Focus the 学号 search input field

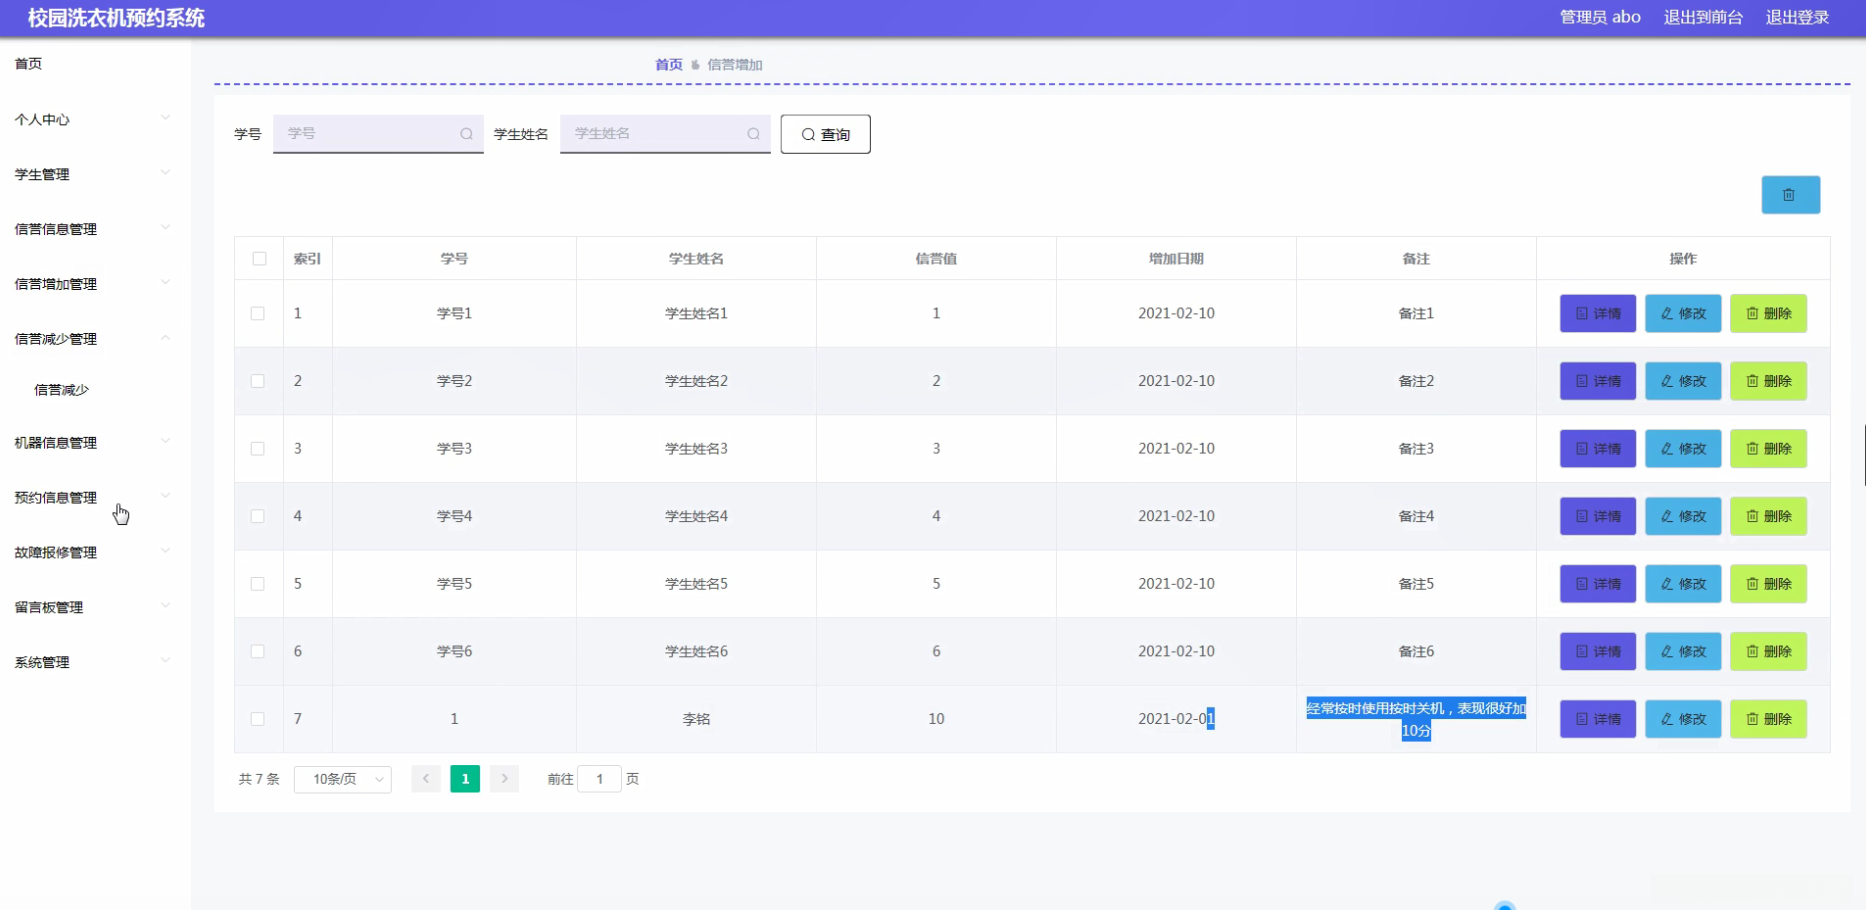coord(378,134)
